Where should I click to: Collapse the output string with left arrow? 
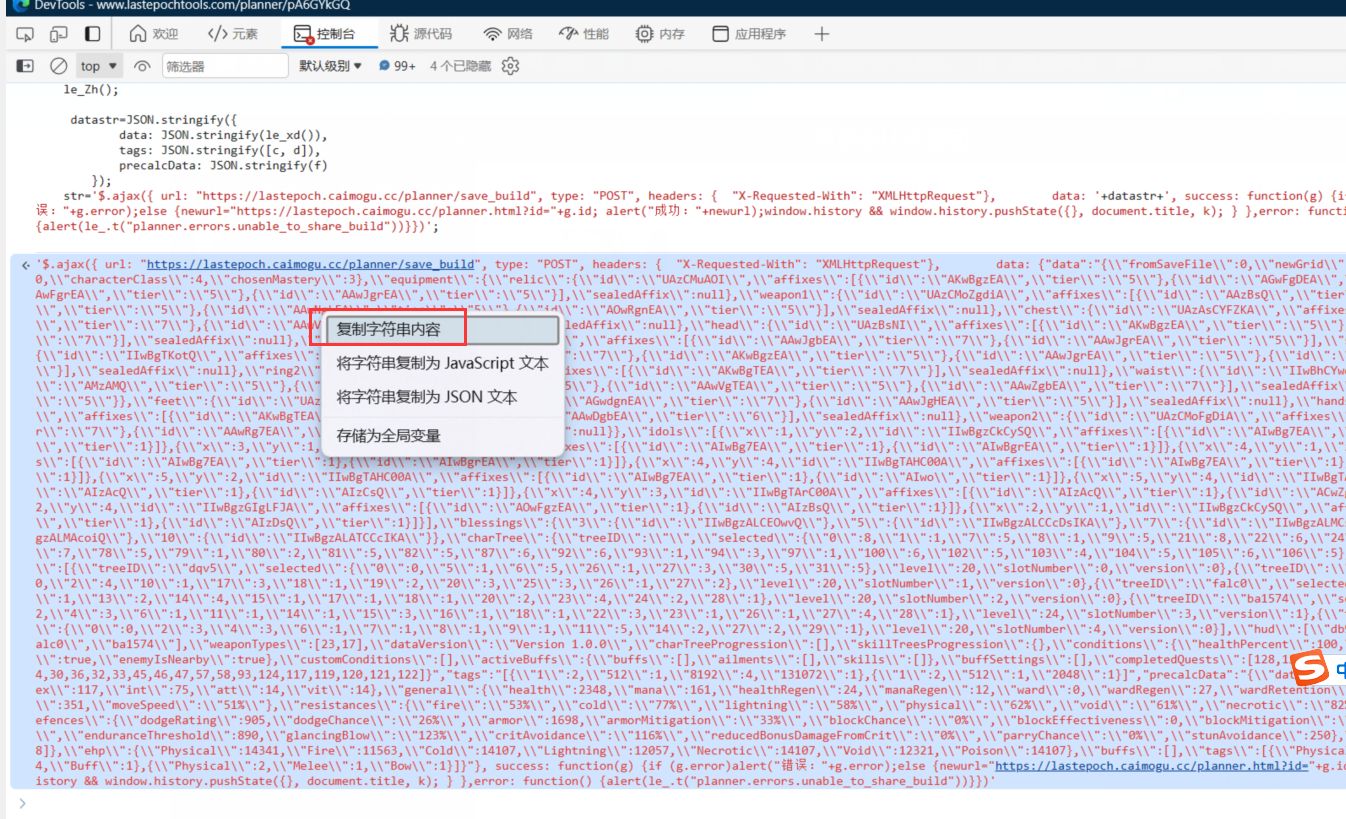click(x=25, y=265)
